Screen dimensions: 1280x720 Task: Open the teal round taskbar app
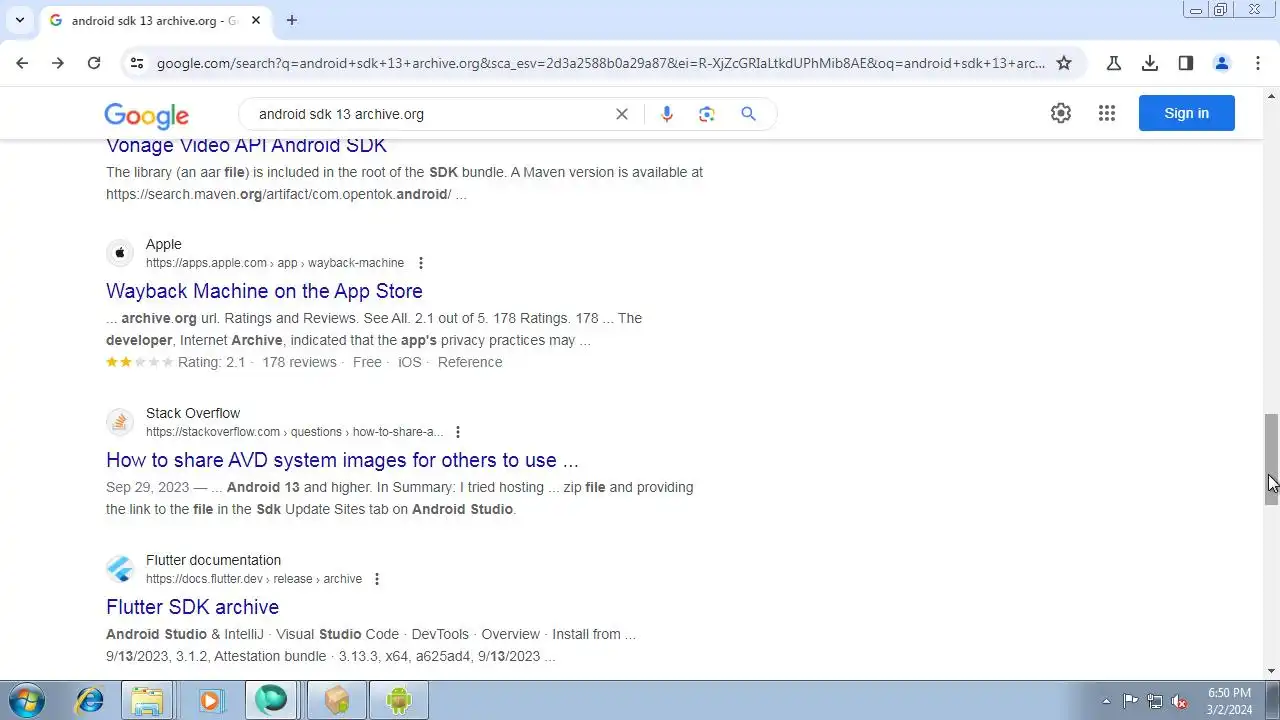point(271,700)
